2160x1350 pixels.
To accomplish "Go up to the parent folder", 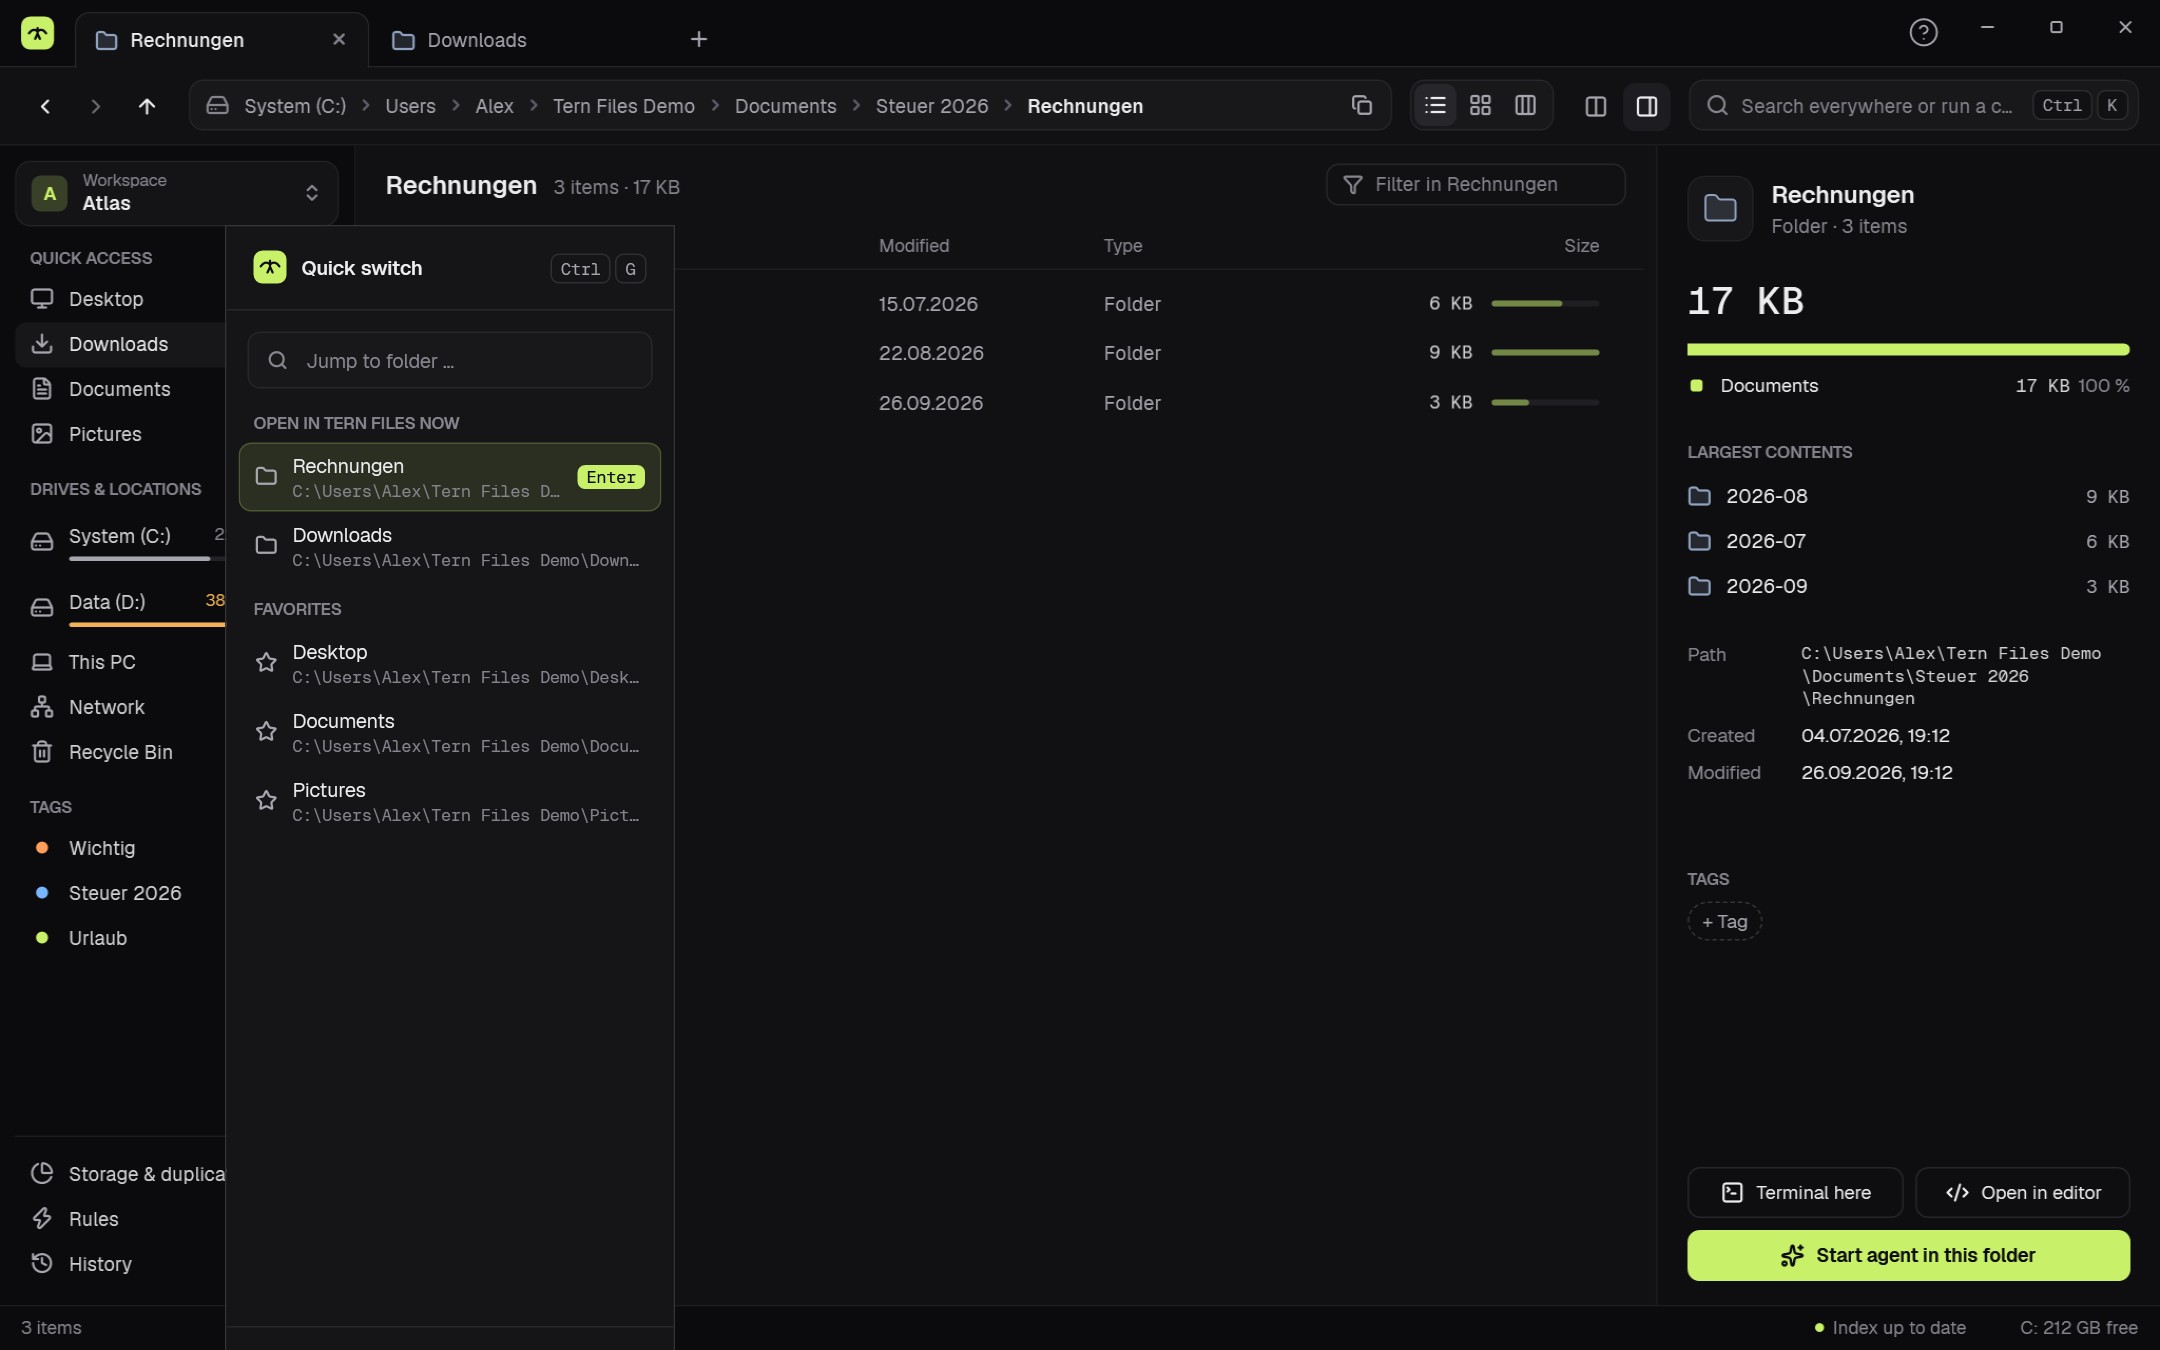I will coord(147,106).
